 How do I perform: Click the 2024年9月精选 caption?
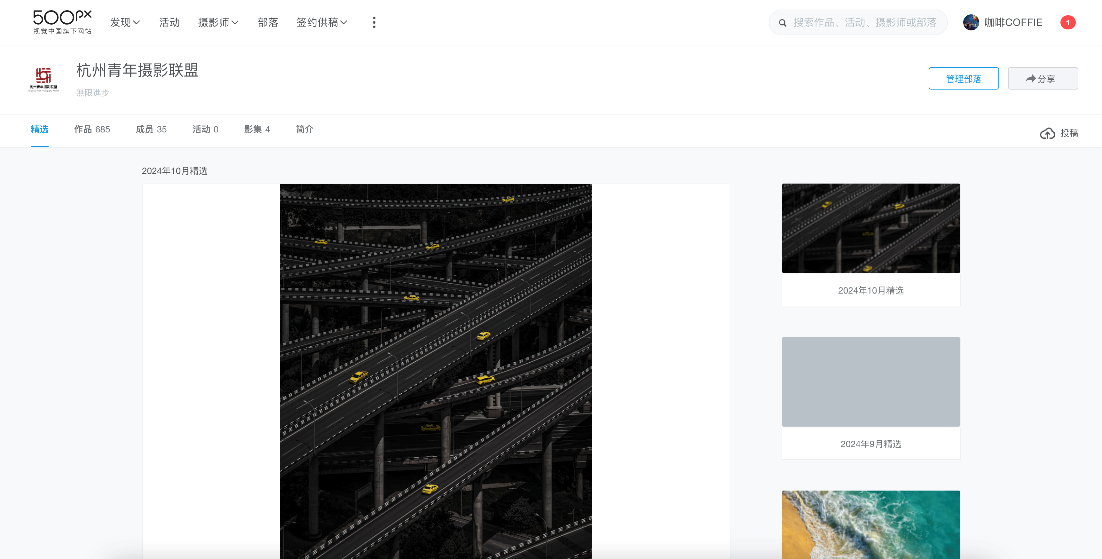[871, 444]
